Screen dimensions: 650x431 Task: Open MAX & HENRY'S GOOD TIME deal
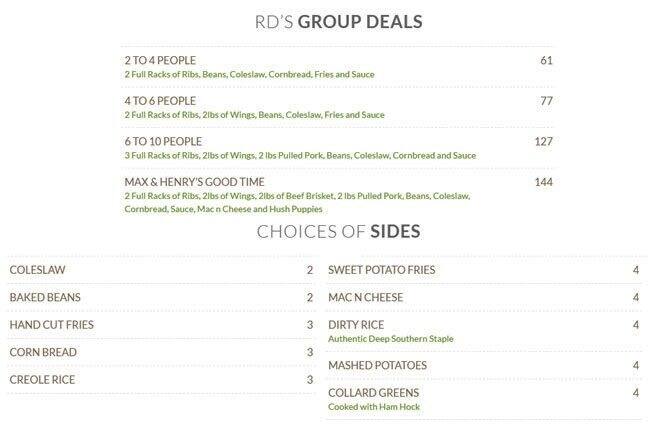tap(196, 182)
